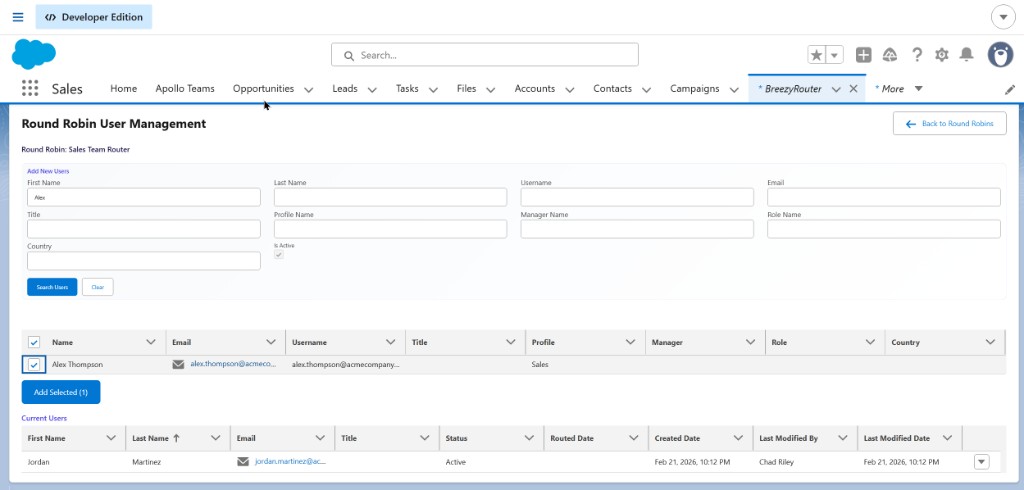Open the Country column header menu
Screen dimensions: 1024x490
tap(990, 342)
